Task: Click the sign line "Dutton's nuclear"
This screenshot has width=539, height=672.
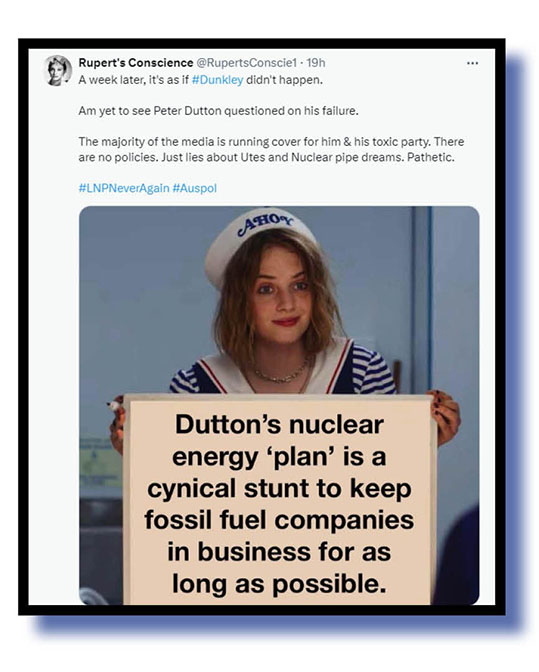Action: click(279, 424)
